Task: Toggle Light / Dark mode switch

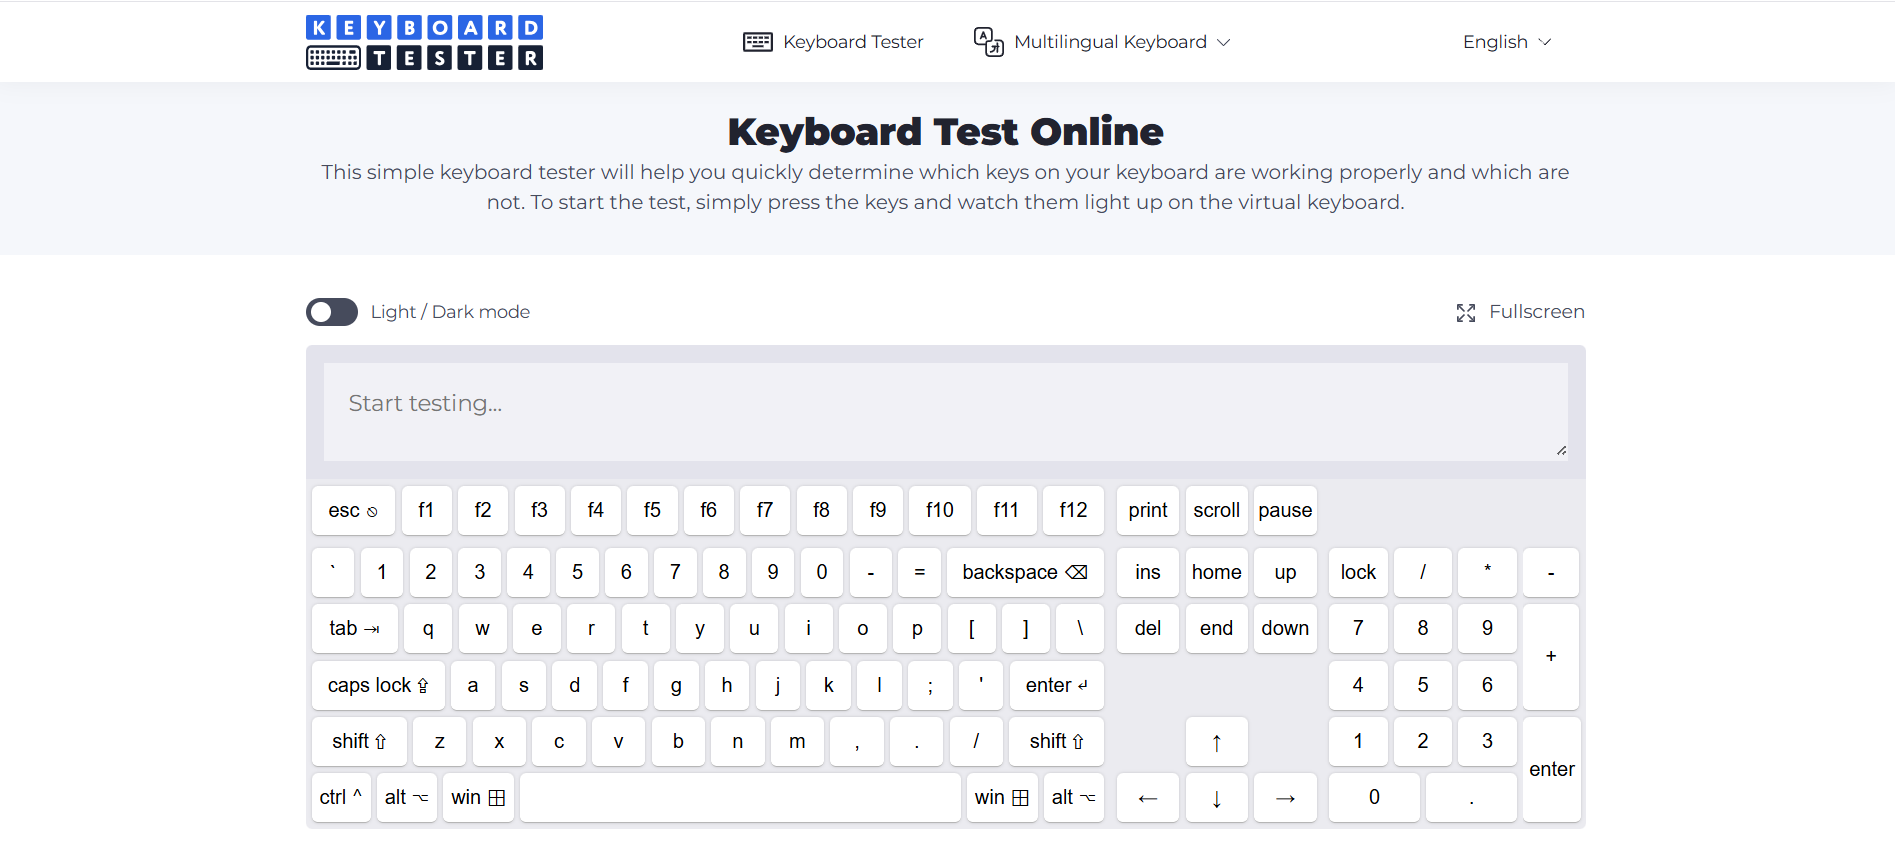Action: coord(332,312)
